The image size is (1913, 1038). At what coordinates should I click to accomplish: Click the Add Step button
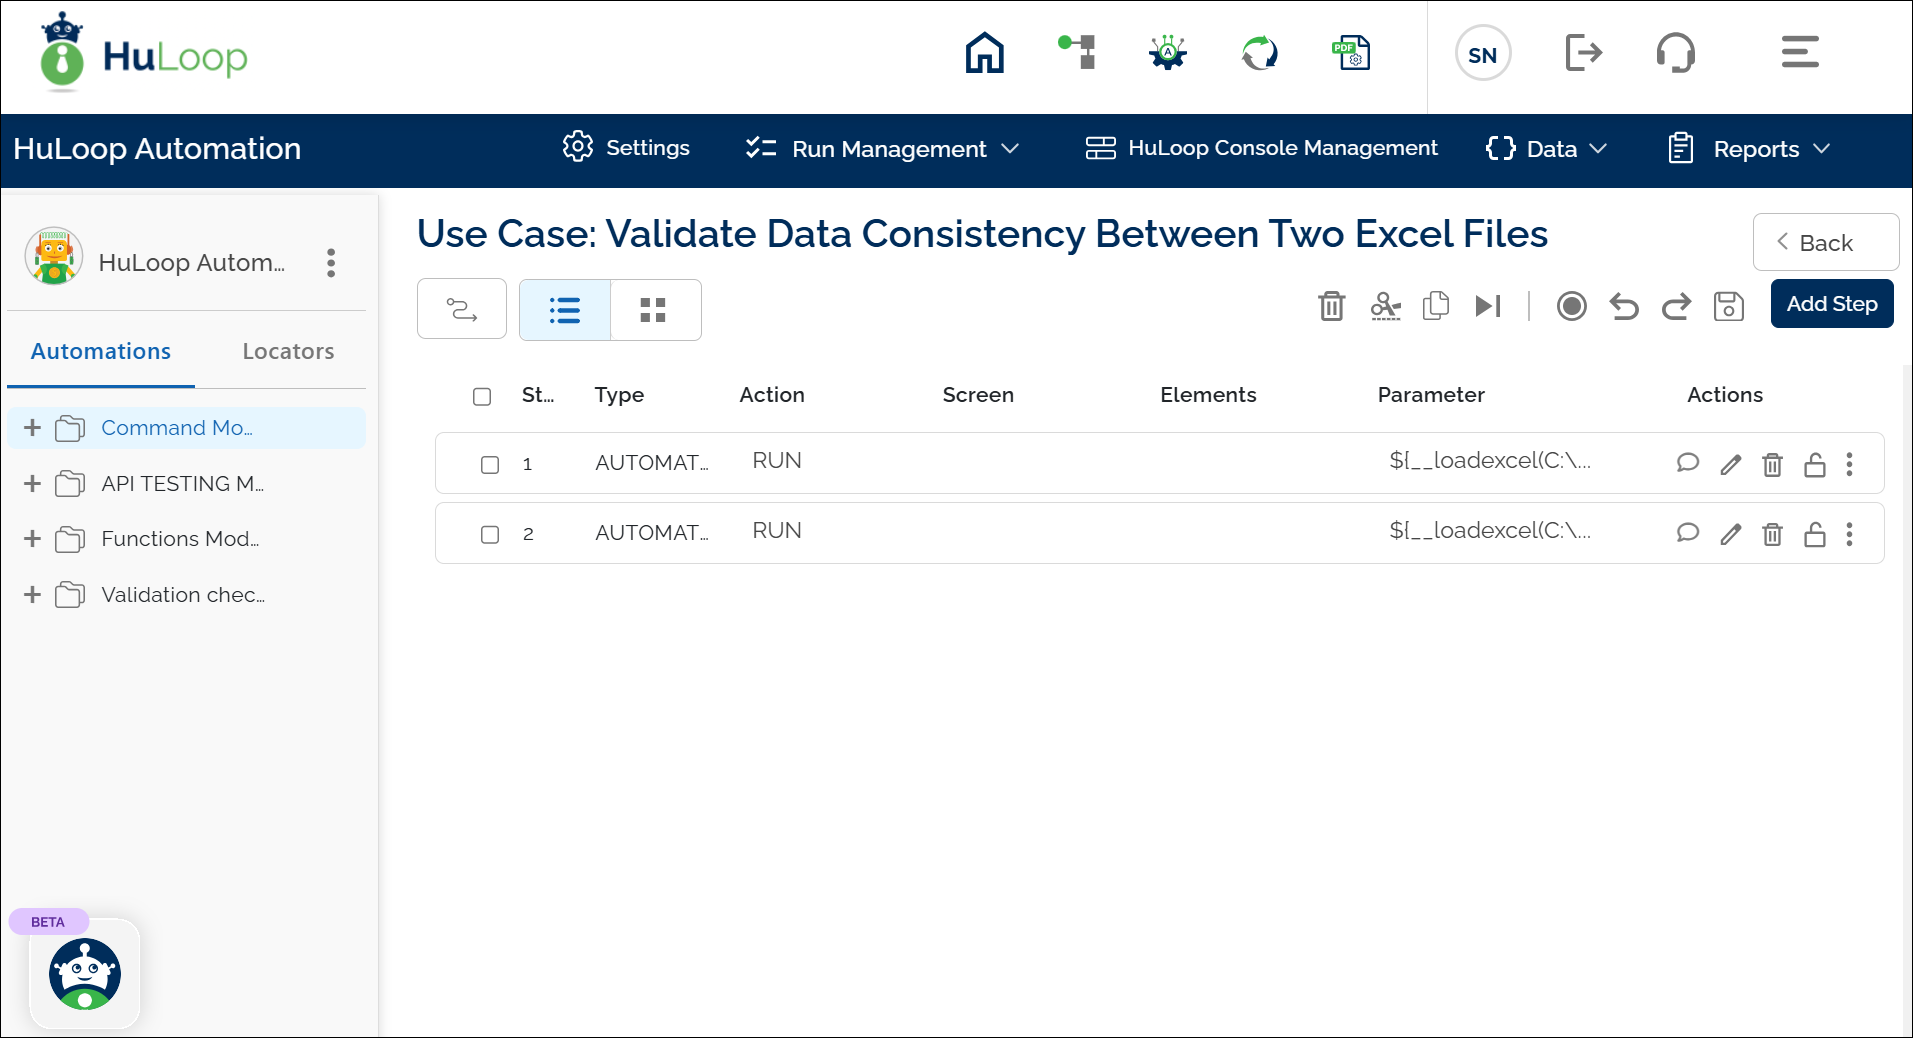(x=1831, y=304)
